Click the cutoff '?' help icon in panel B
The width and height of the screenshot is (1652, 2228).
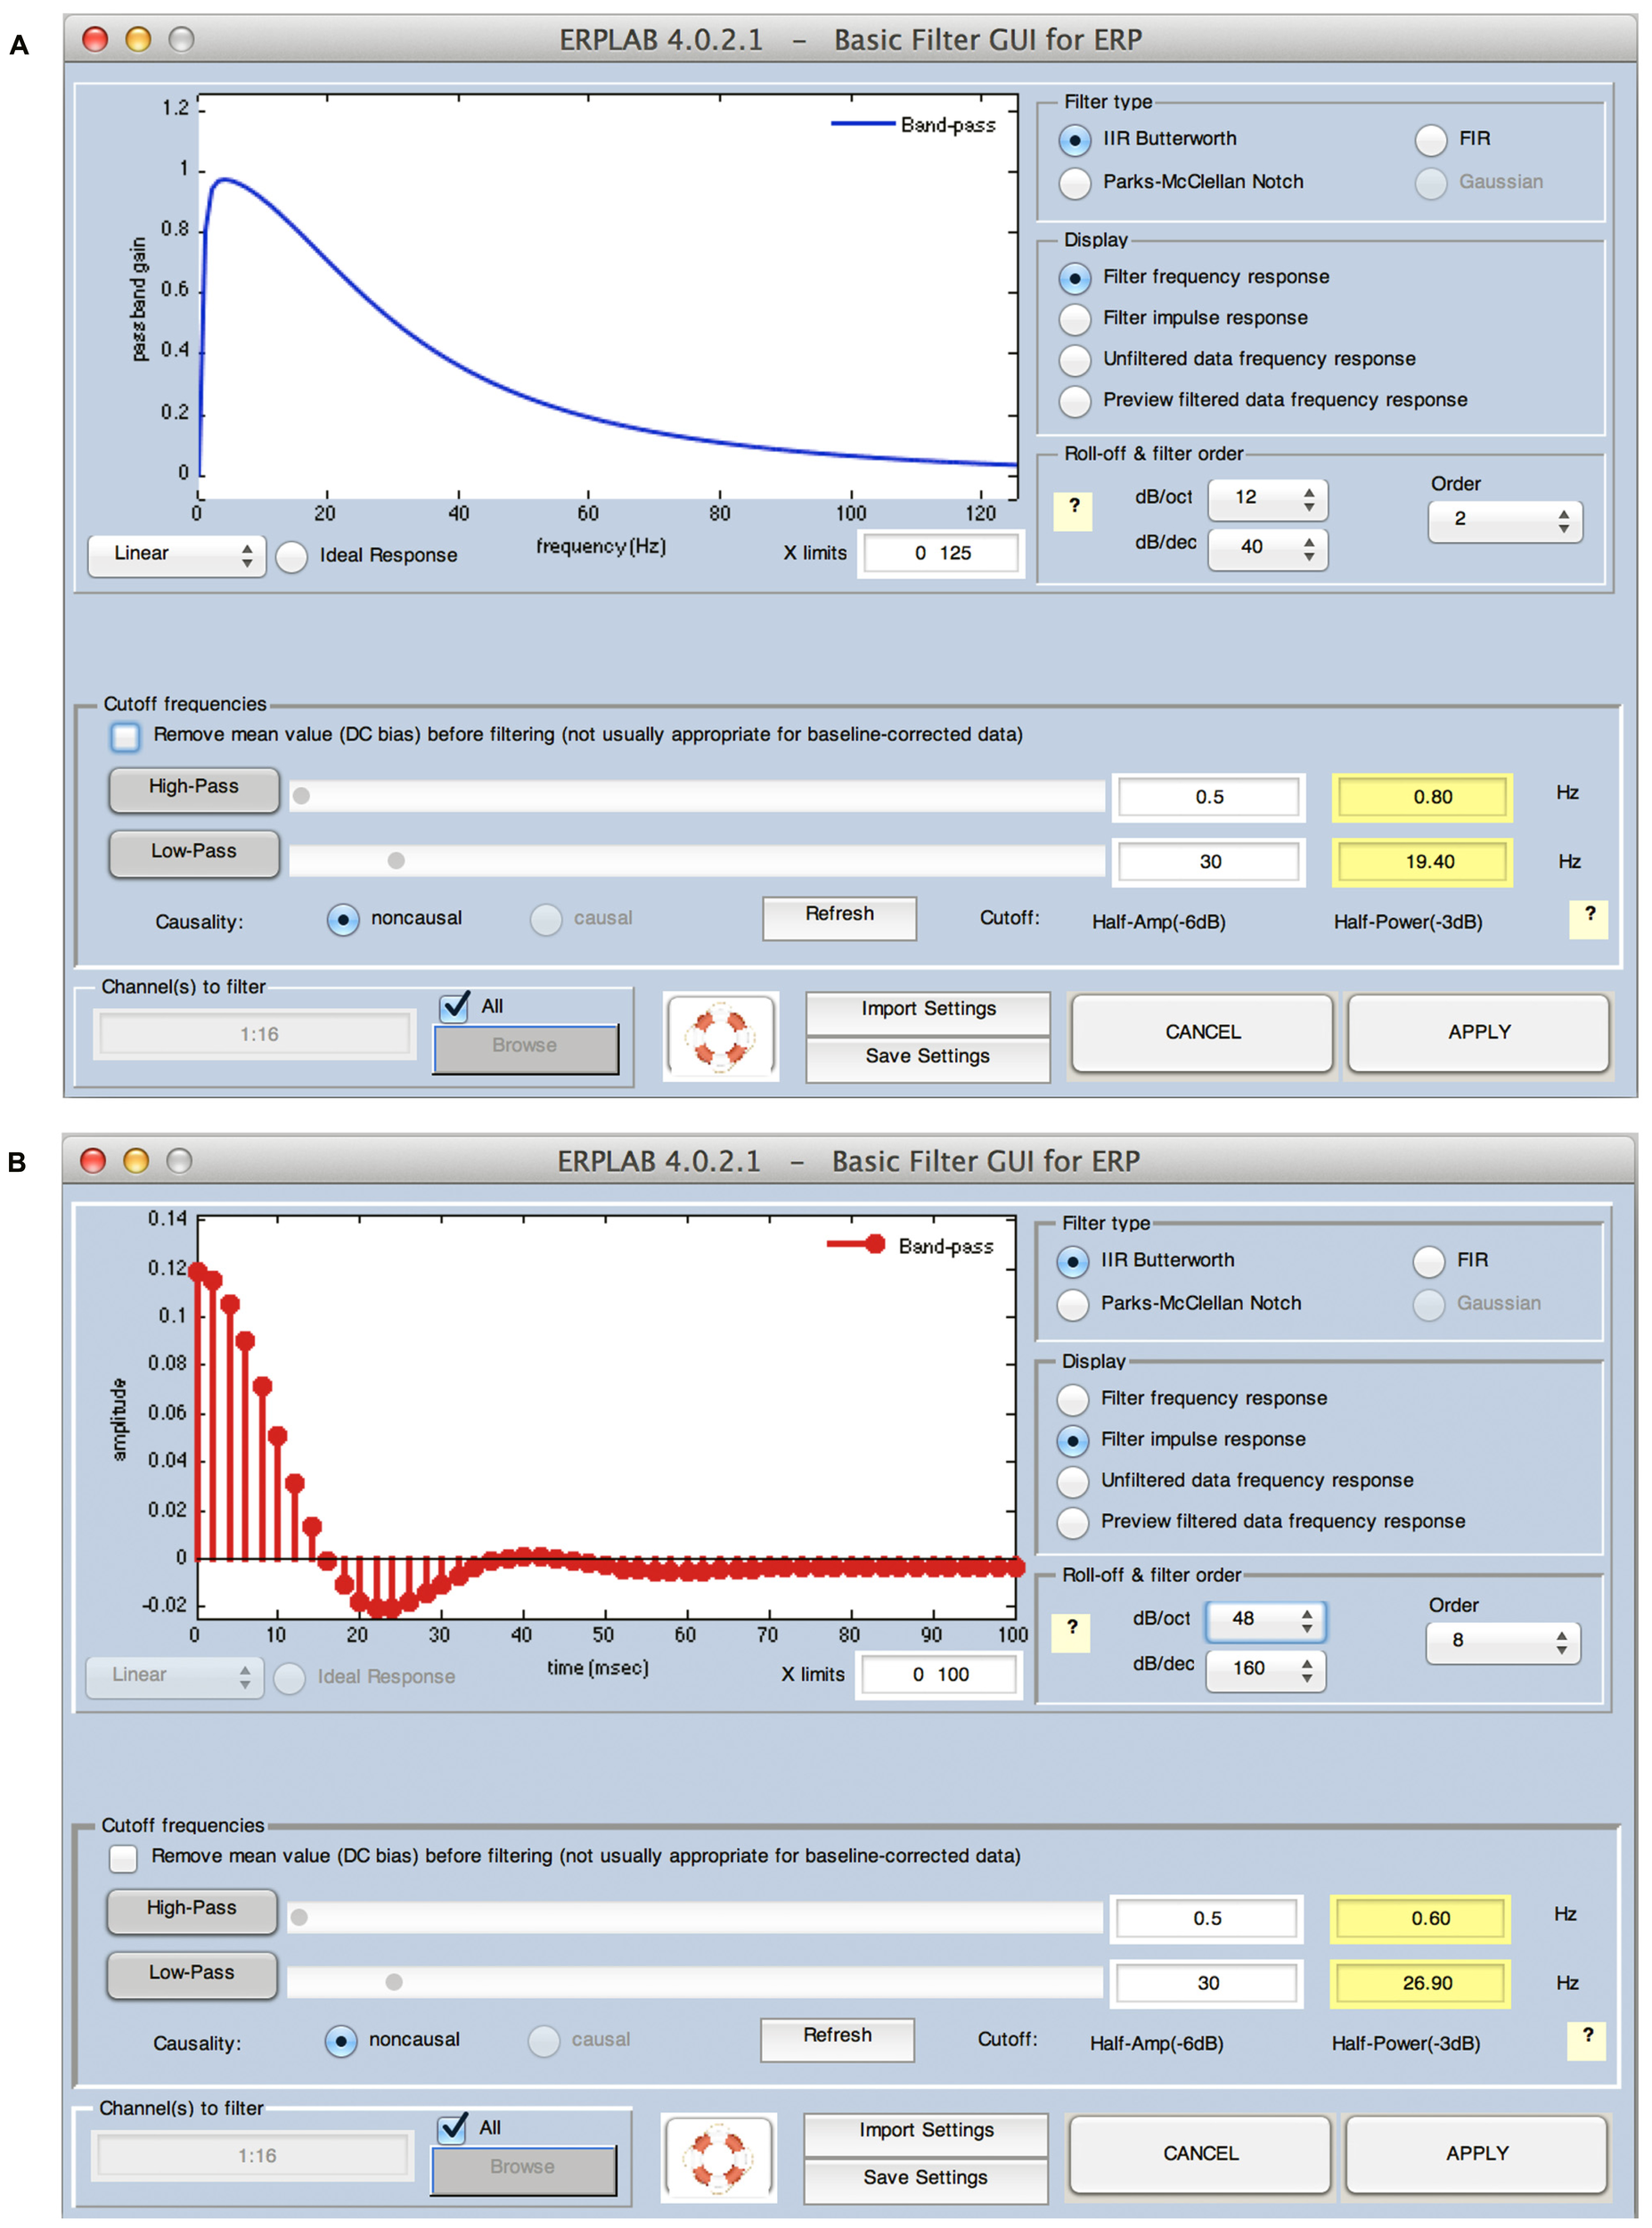click(x=1588, y=2041)
